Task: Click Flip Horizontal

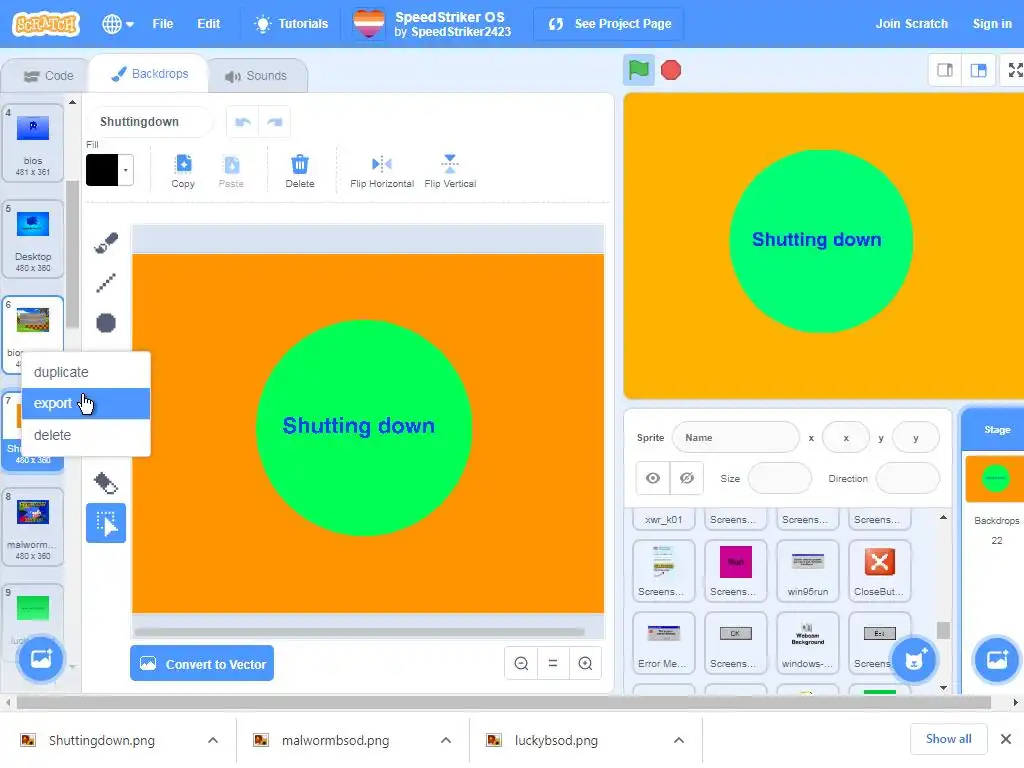Action: coord(382,171)
